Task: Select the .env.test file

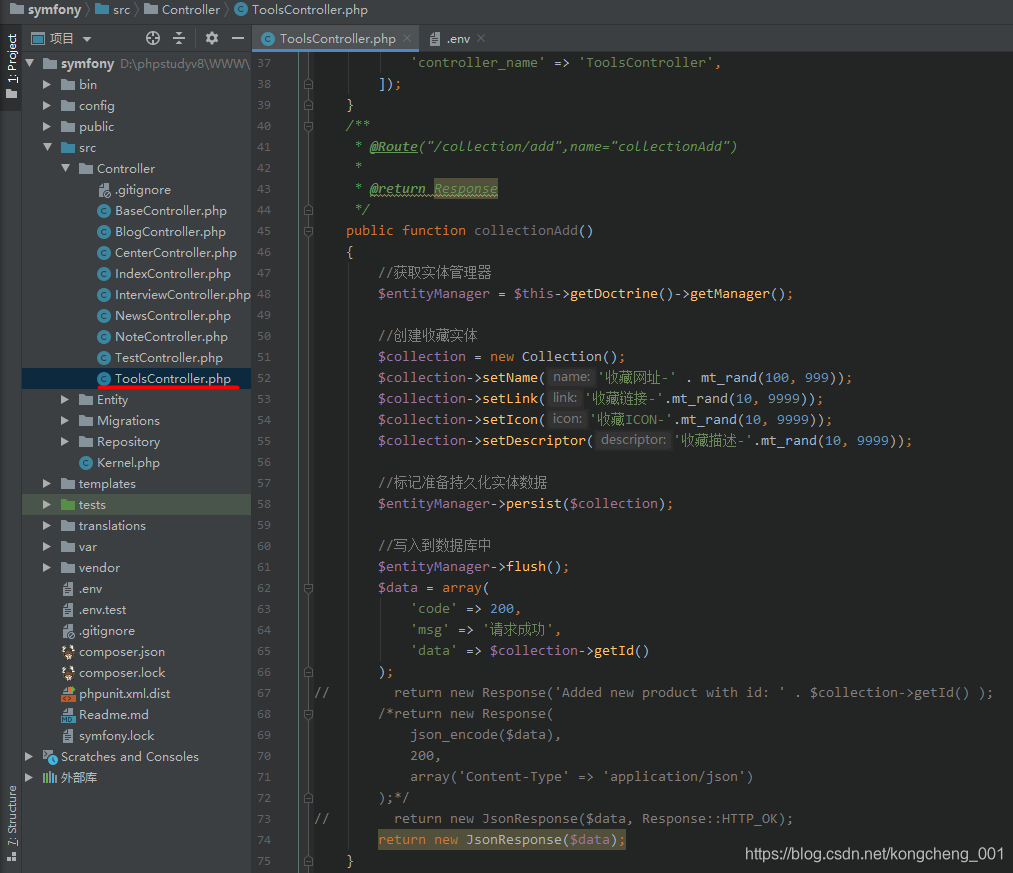Action: point(94,609)
